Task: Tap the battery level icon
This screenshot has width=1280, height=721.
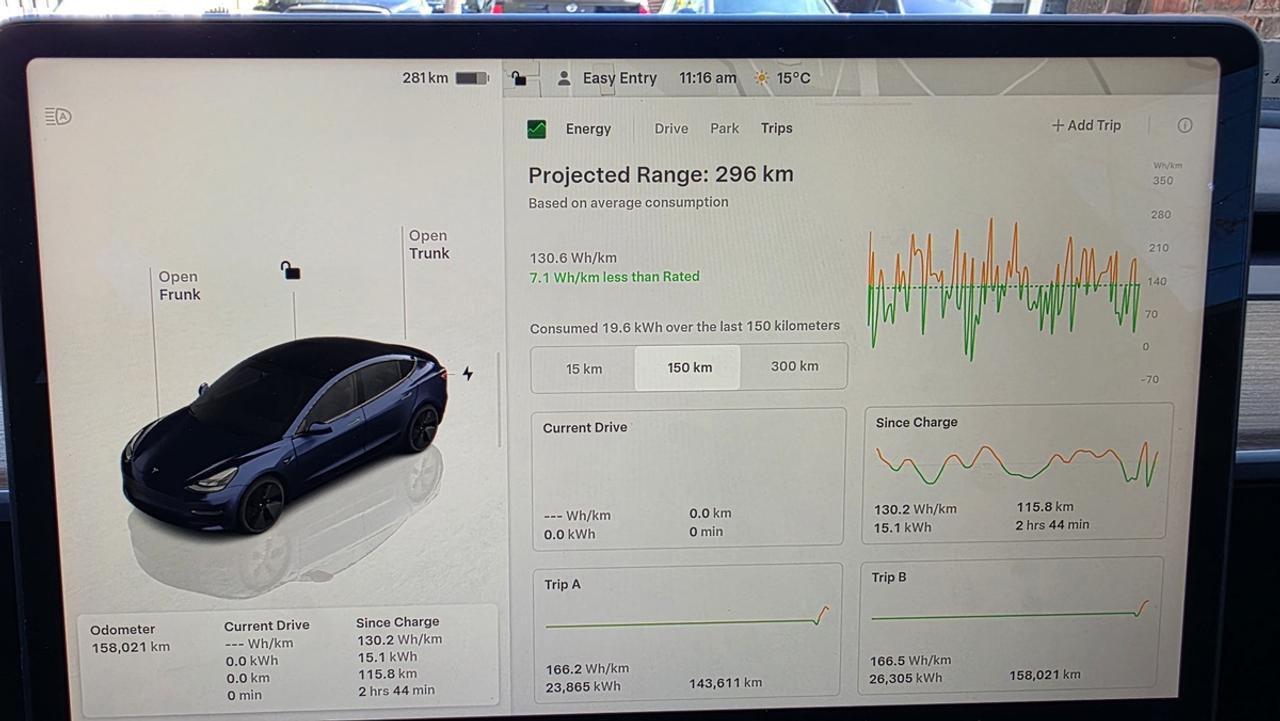Action: click(472, 78)
